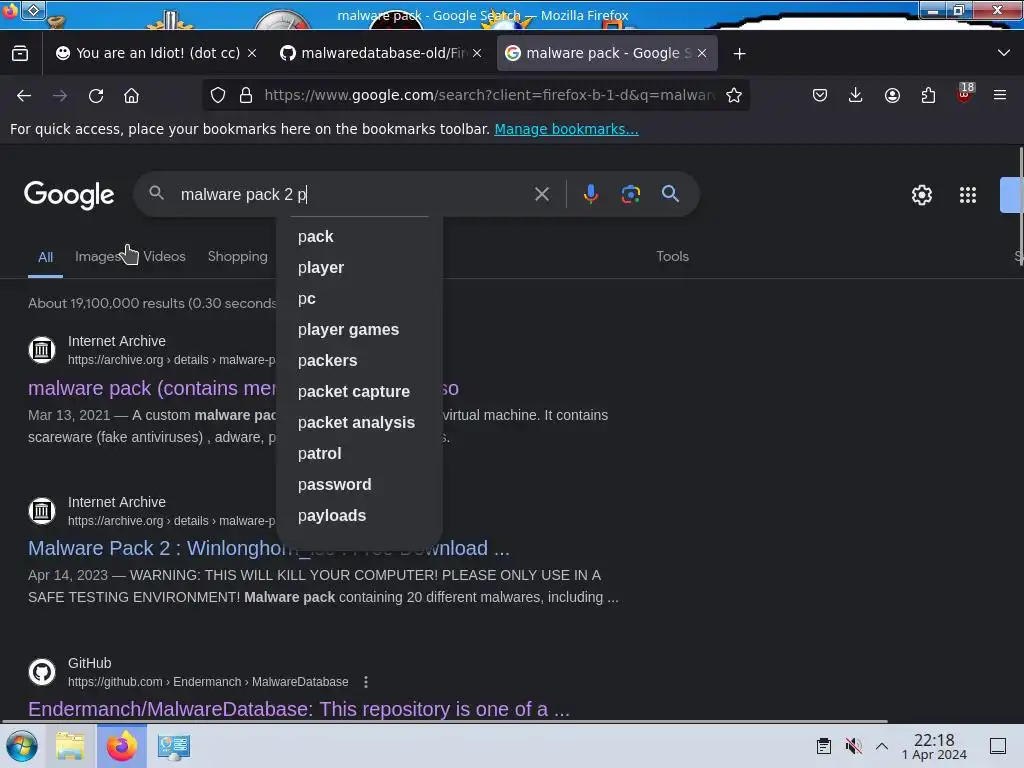The width and height of the screenshot is (1024, 768).
Task: Expand hidden system tray icons
Action: [x=882, y=746]
